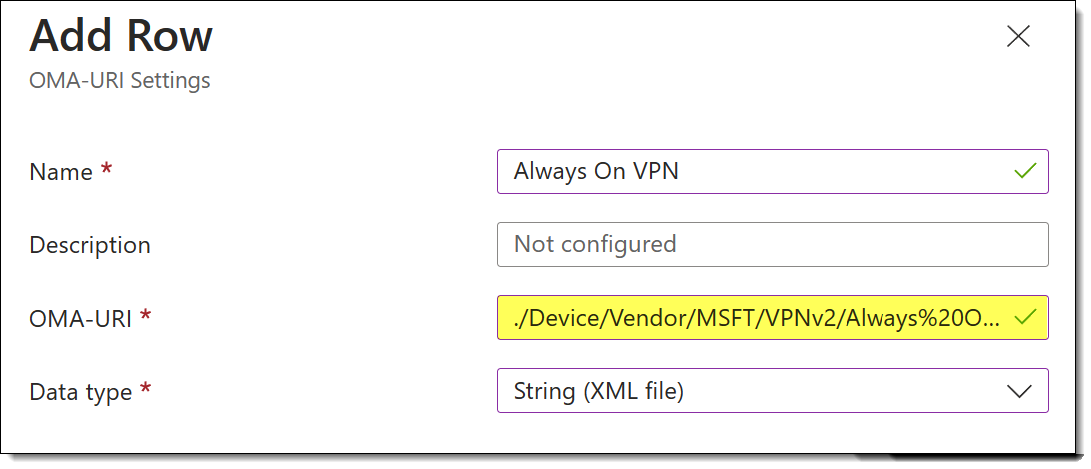Click the OMA-URI Settings subtitle

pyautogui.click(x=120, y=80)
